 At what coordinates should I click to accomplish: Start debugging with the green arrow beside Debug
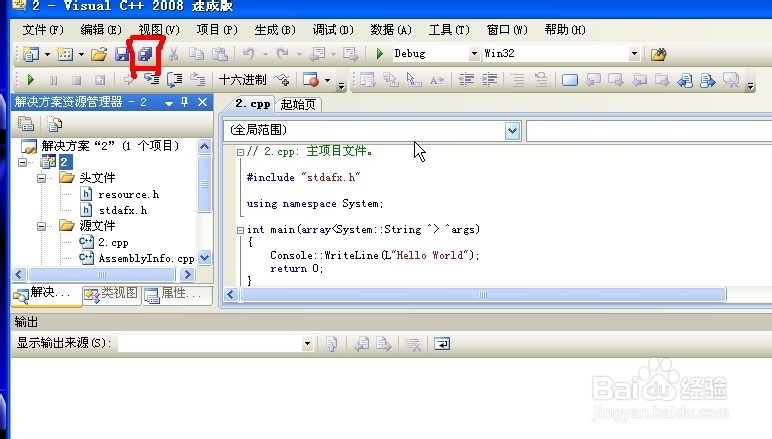pos(380,54)
